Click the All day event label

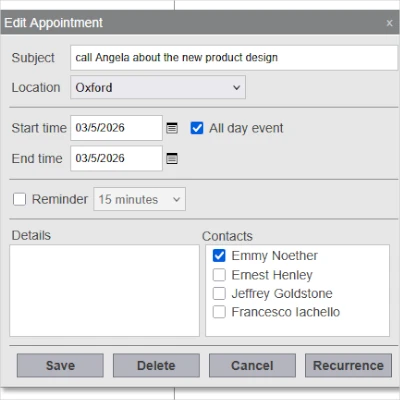pos(246,128)
